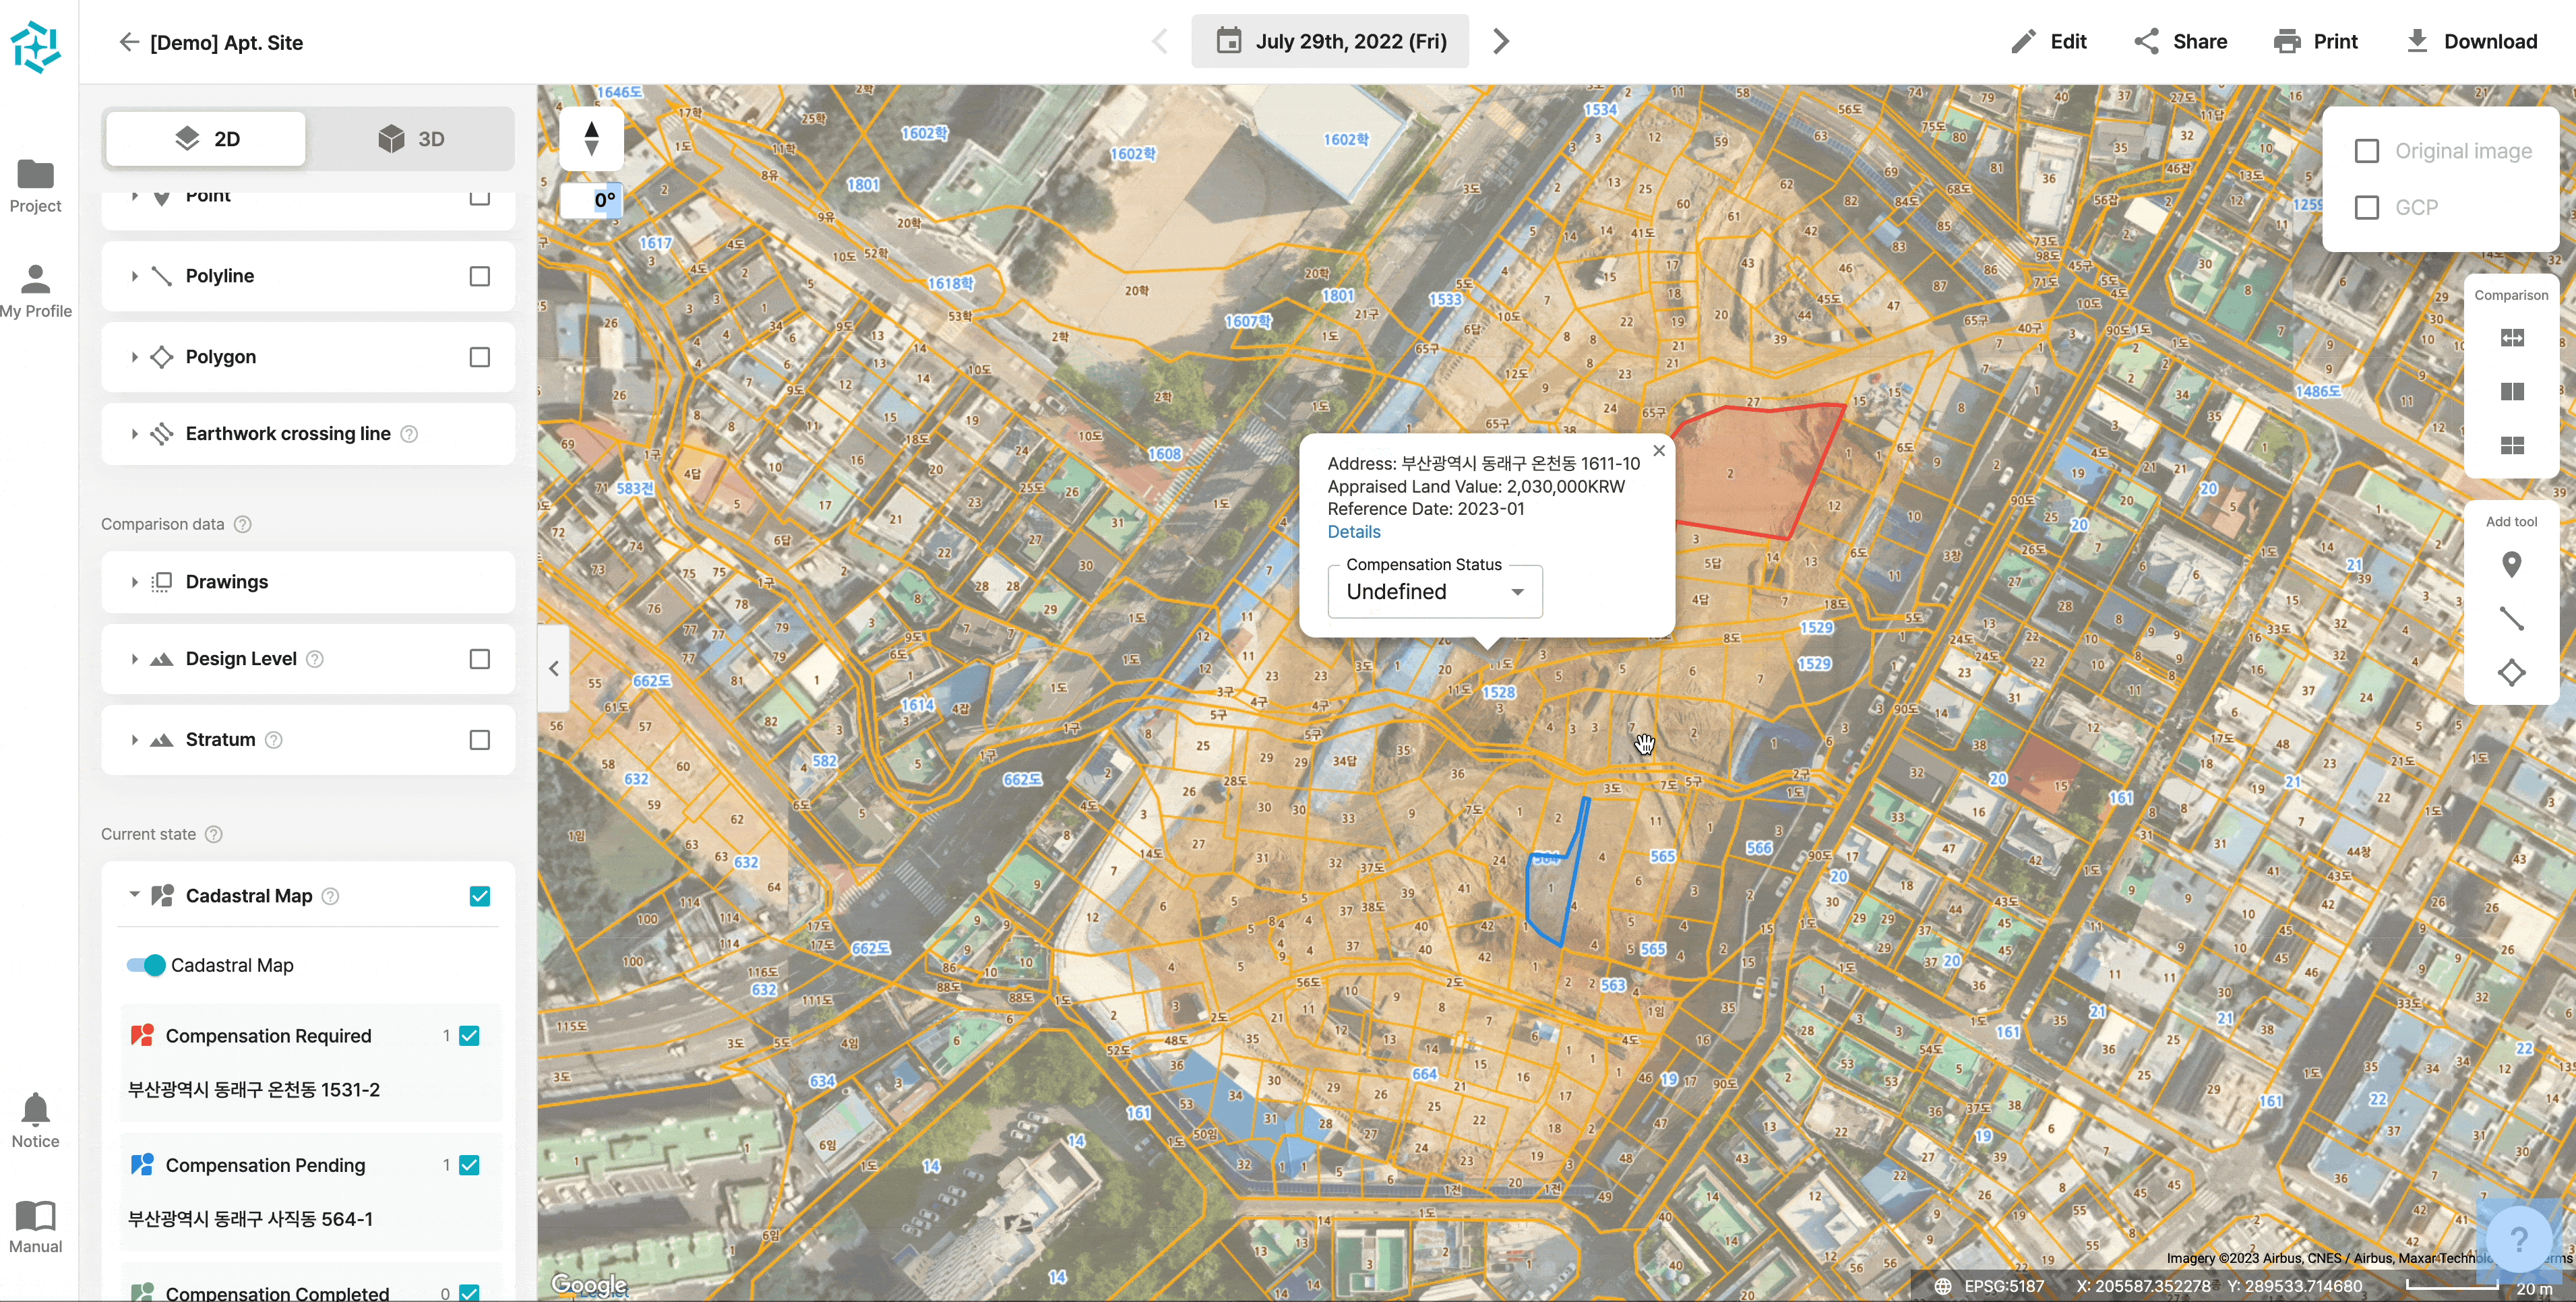Viewport: 2576px width, 1302px height.
Task: Uncheck Cadastral Map layer checkbox
Action: [480, 896]
